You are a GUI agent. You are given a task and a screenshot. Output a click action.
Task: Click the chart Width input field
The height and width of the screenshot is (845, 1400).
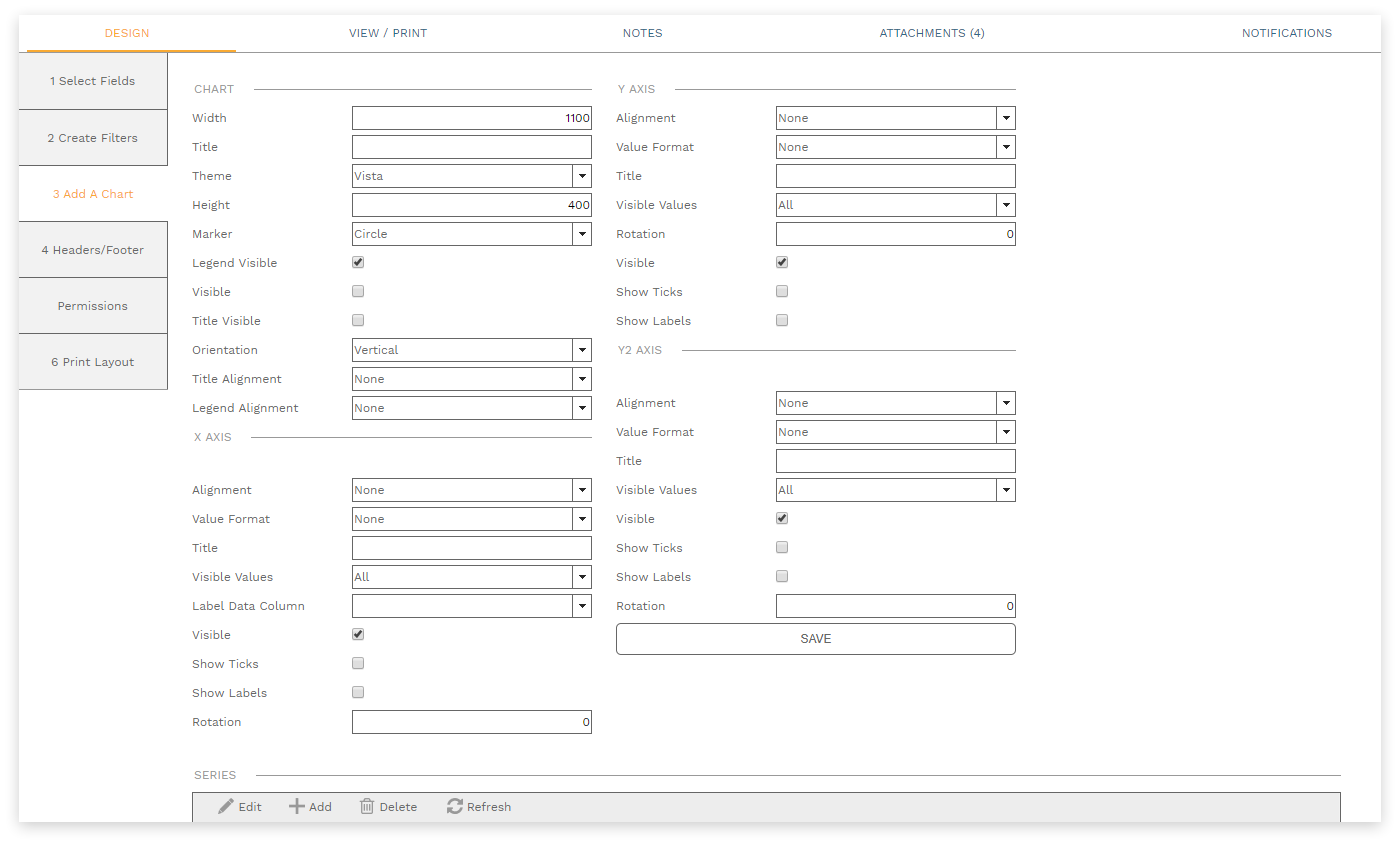pyautogui.click(x=471, y=118)
